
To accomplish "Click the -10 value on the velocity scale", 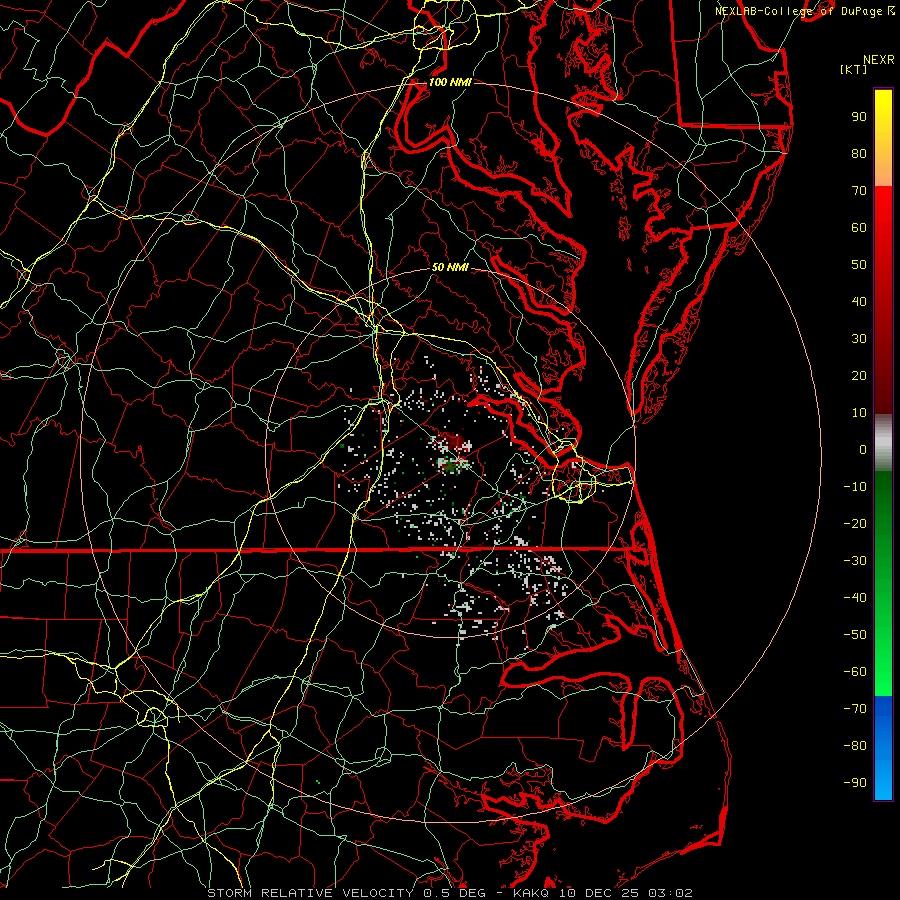I will coord(855,487).
